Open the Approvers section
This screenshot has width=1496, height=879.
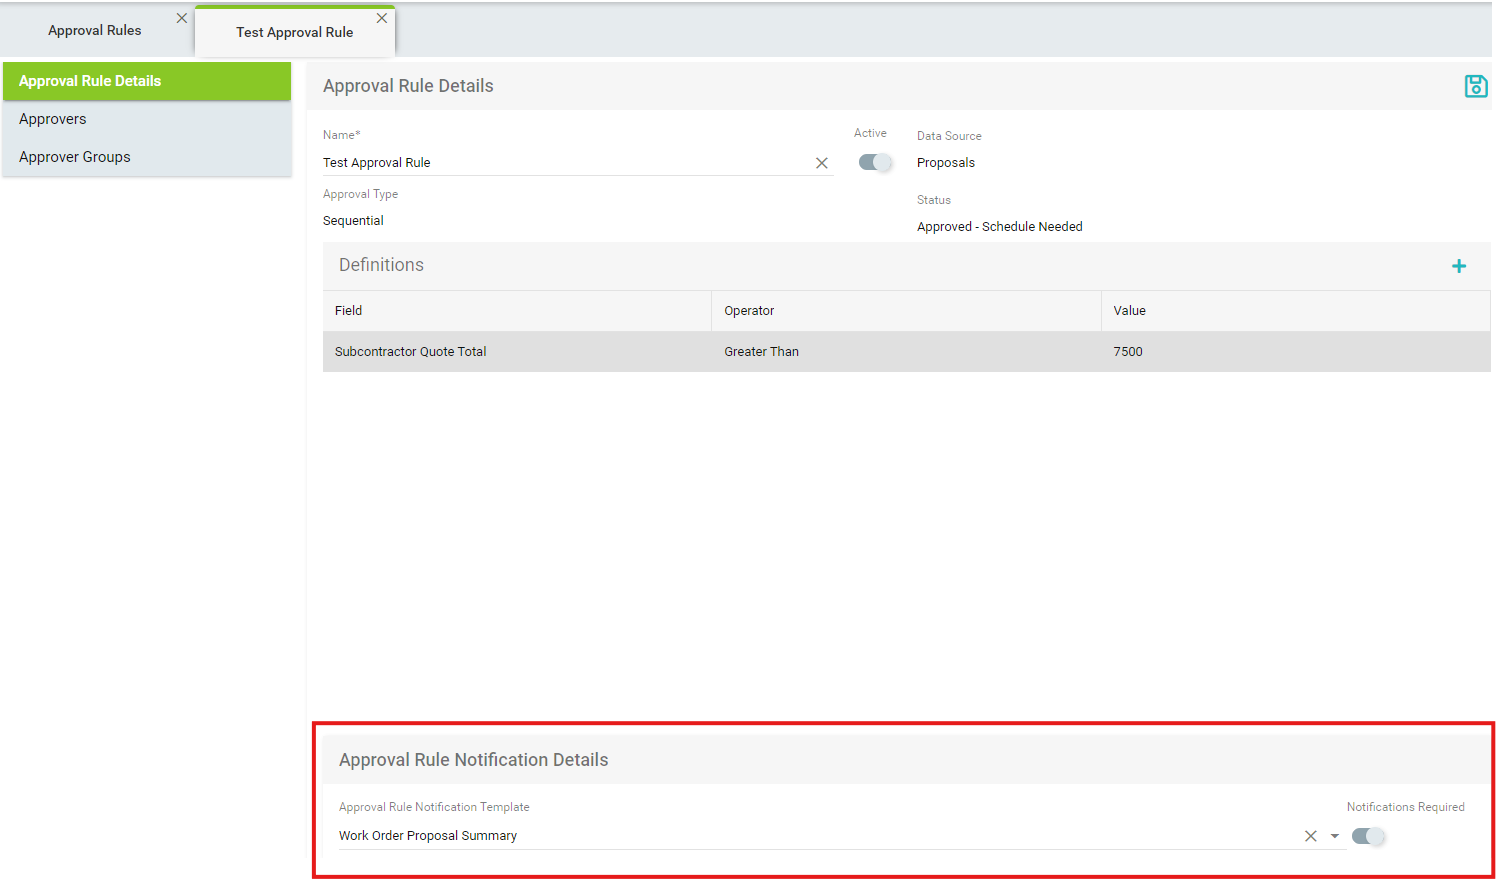pos(53,119)
